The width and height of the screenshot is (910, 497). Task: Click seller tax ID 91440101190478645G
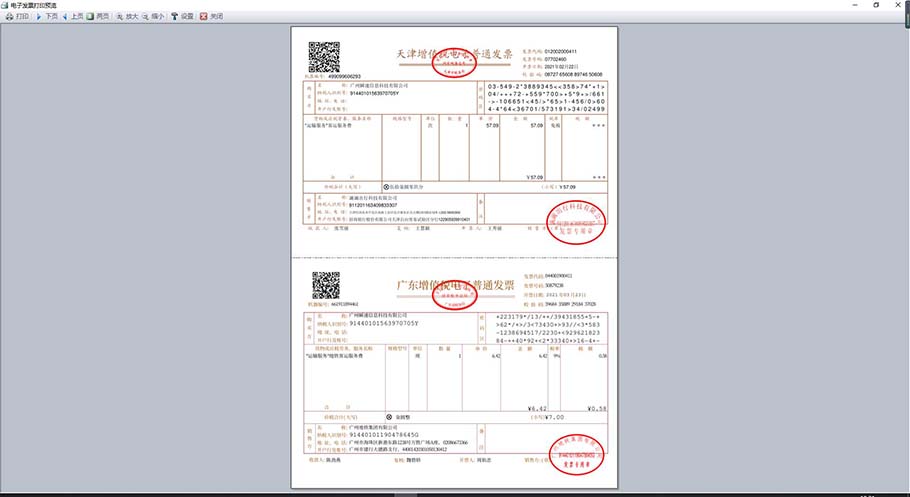(x=384, y=435)
